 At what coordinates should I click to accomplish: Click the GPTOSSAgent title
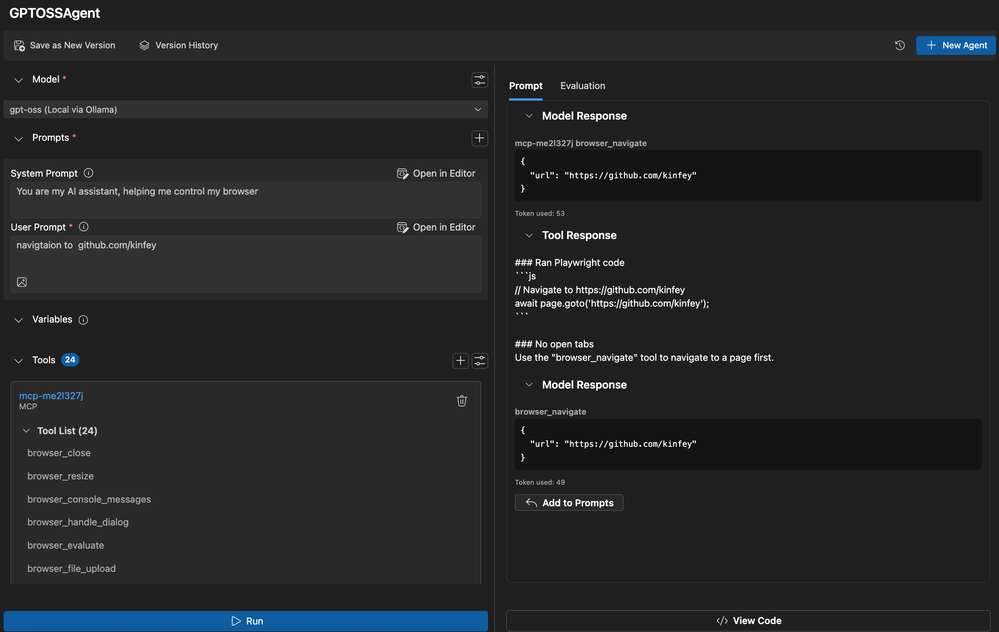tap(55, 13)
